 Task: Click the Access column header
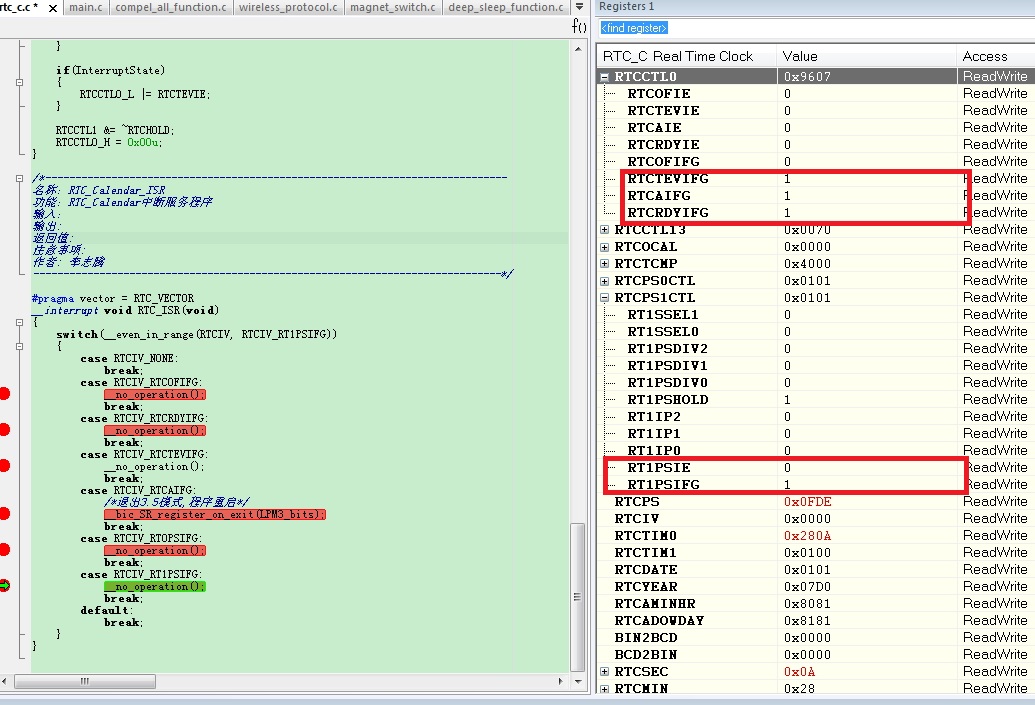pos(995,56)
